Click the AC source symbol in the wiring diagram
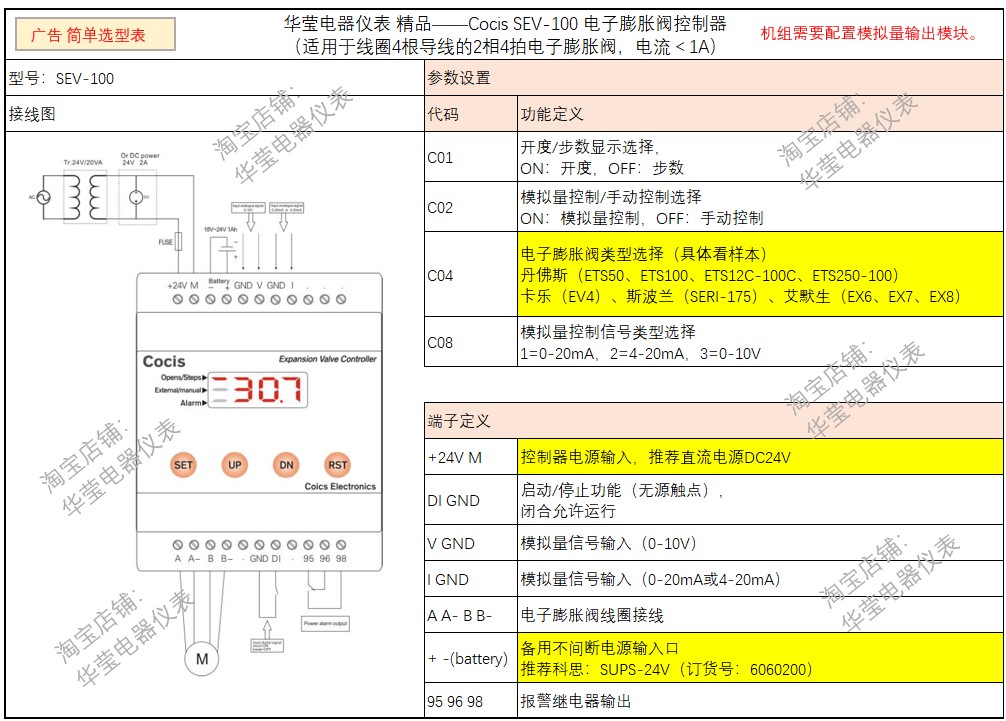 pos(44,198)
